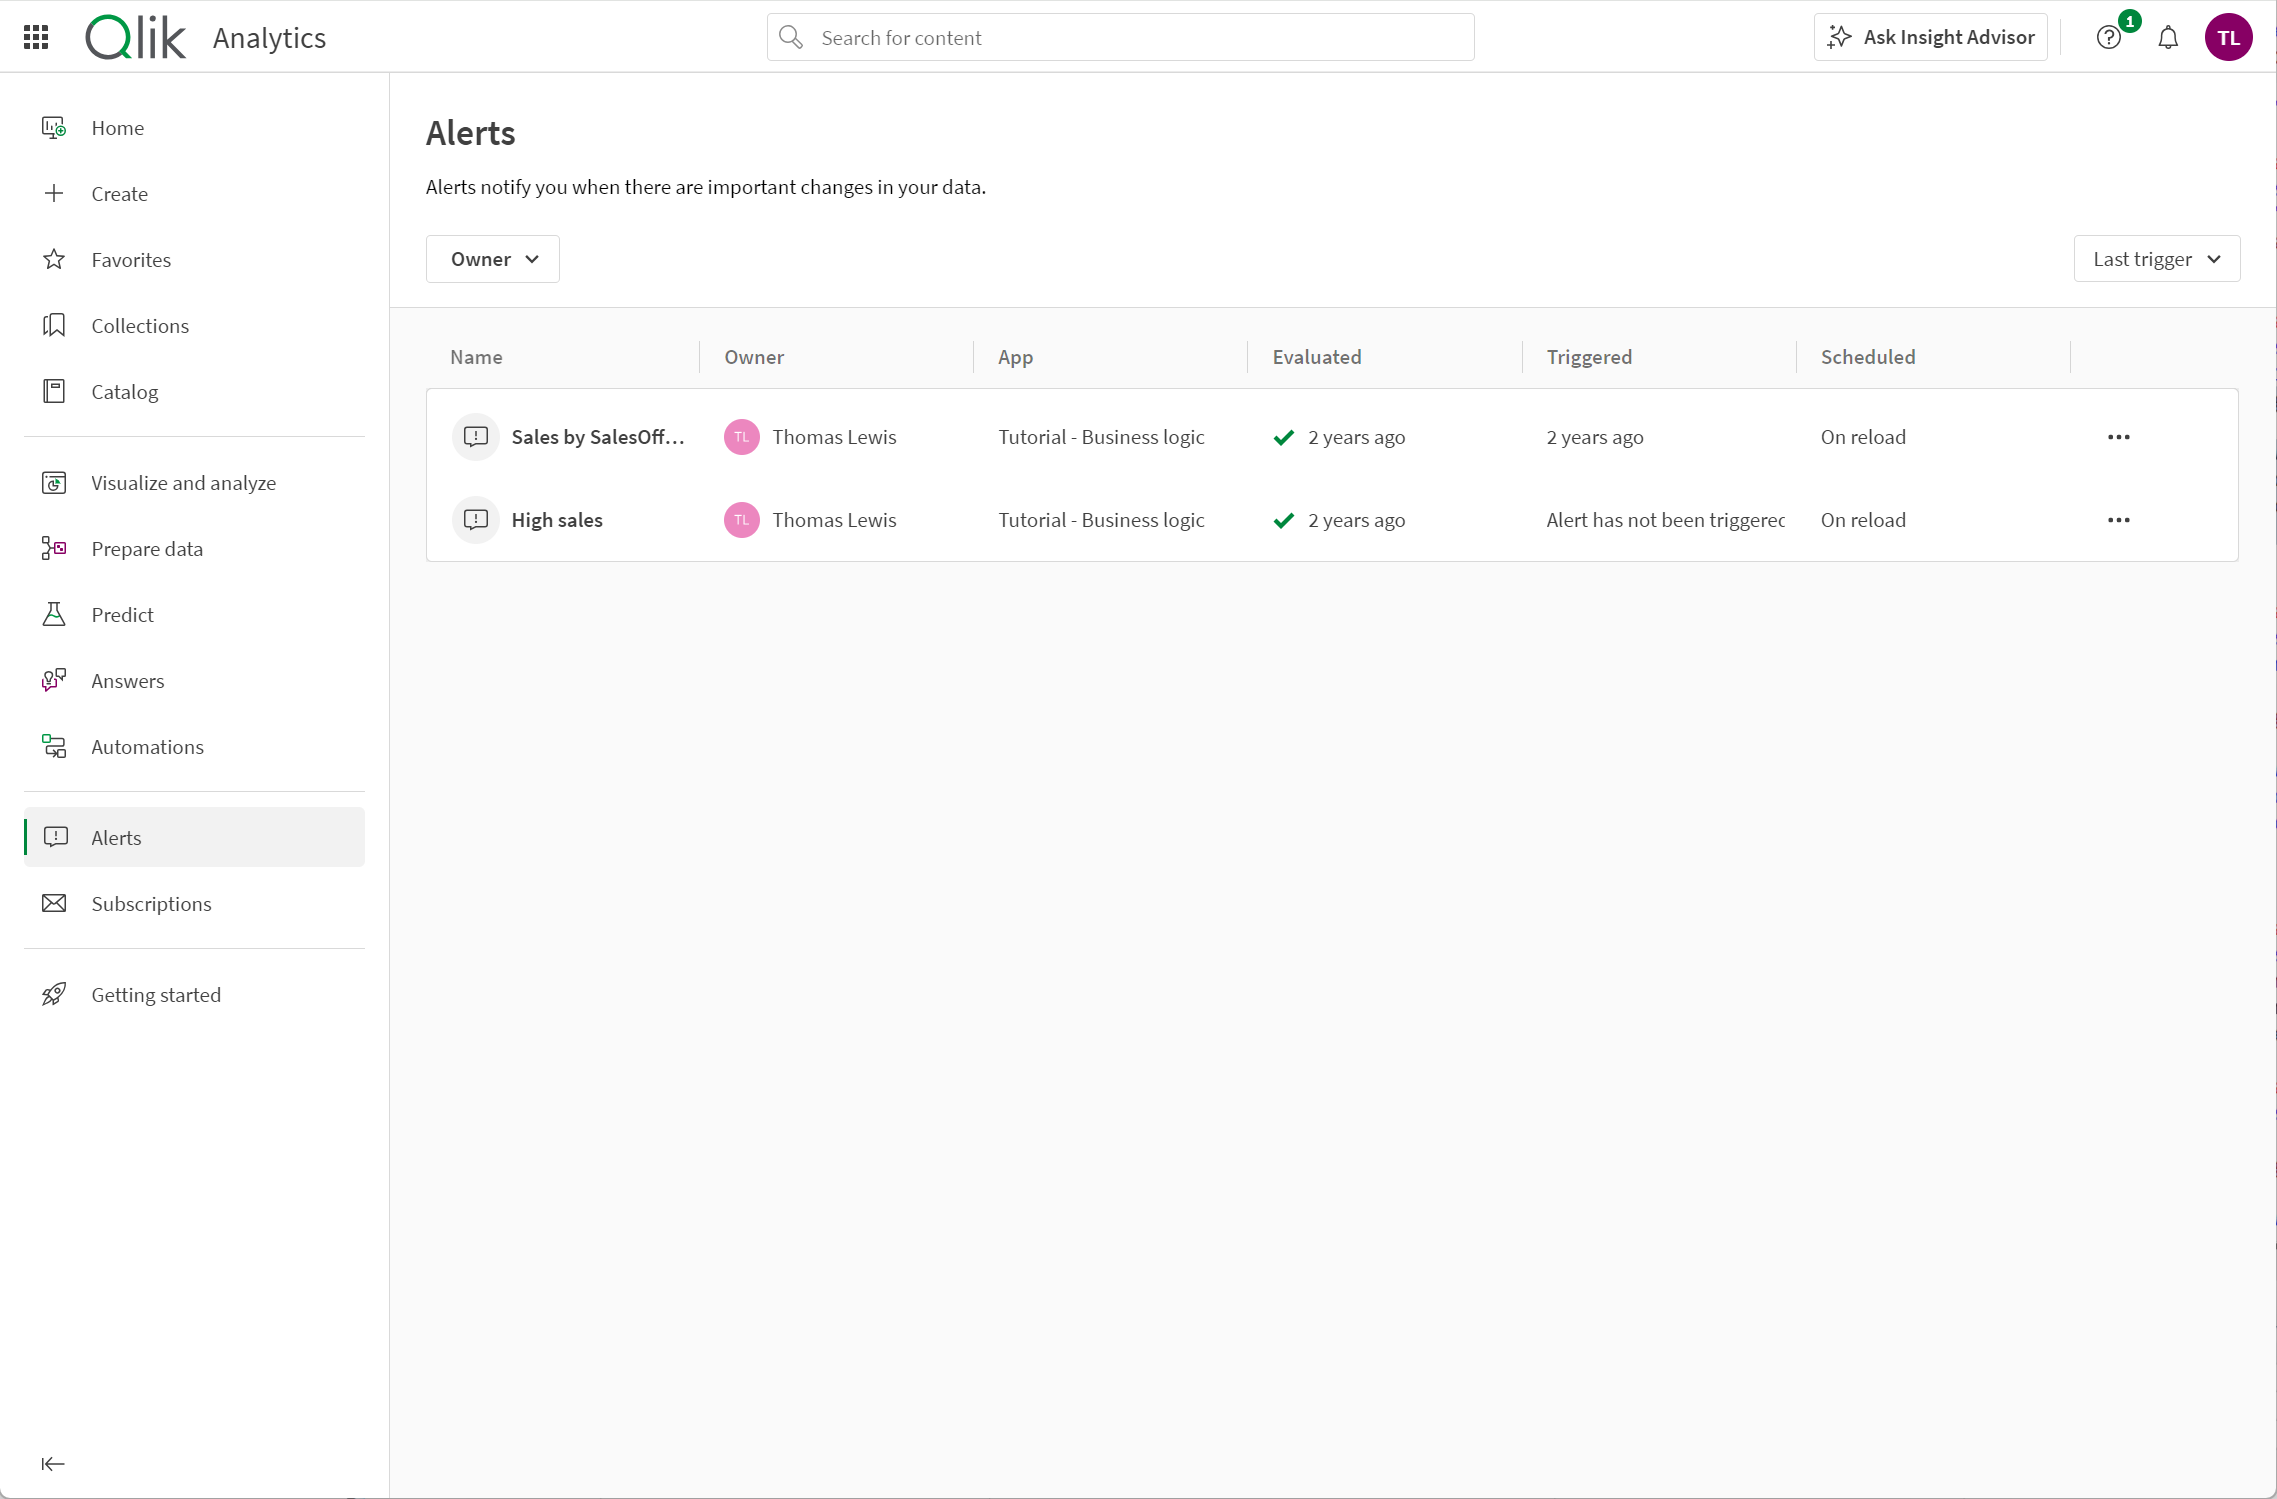Open the Home section

click(117, 125)
